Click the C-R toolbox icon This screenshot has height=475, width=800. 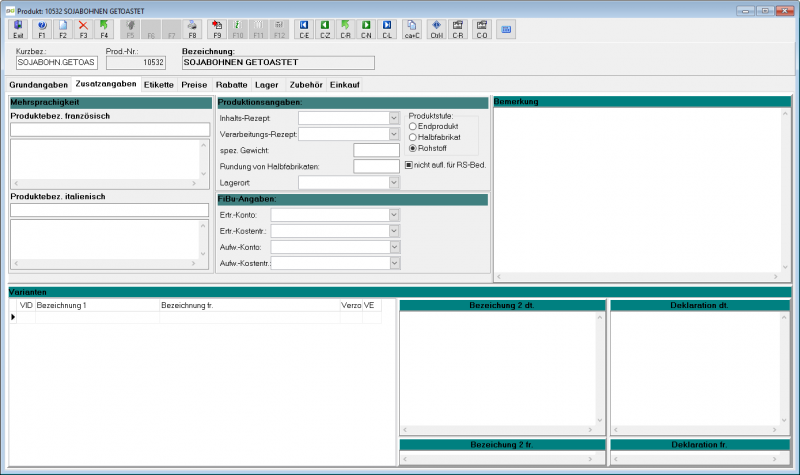[458, 29]
